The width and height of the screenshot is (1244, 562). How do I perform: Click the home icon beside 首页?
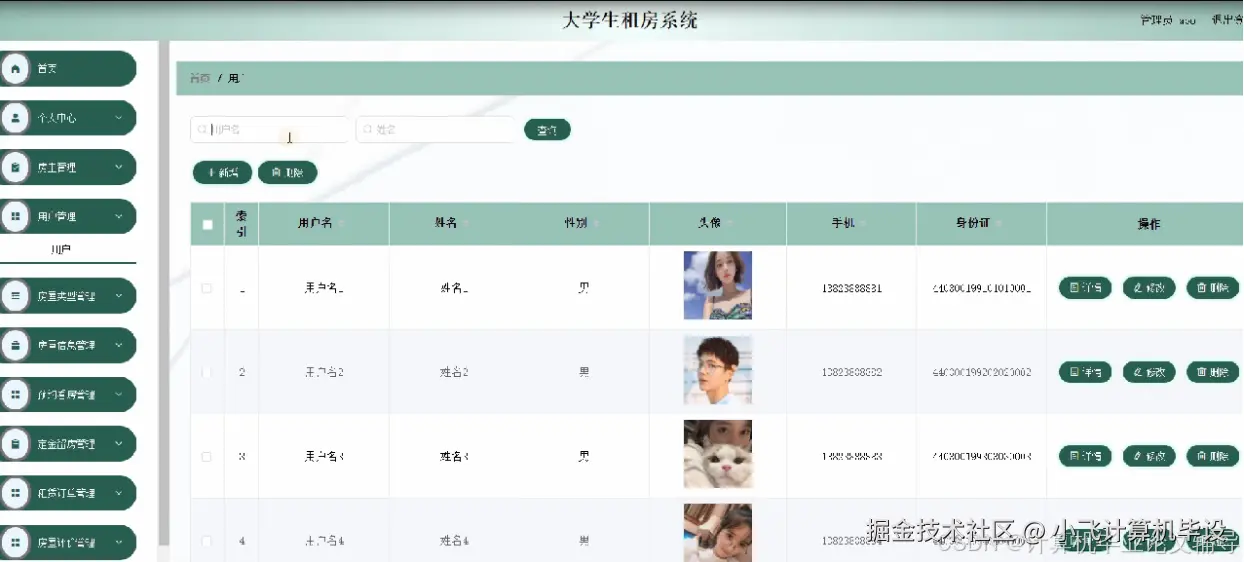15,69
